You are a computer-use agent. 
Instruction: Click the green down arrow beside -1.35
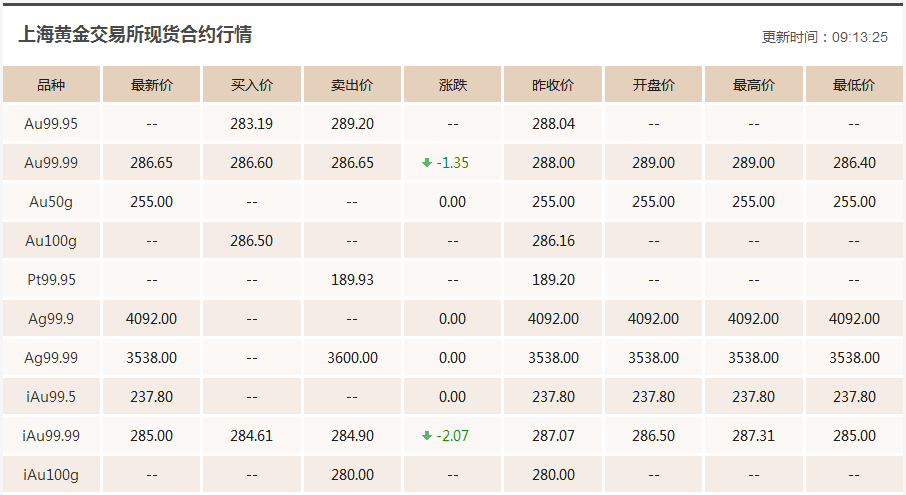427,163
